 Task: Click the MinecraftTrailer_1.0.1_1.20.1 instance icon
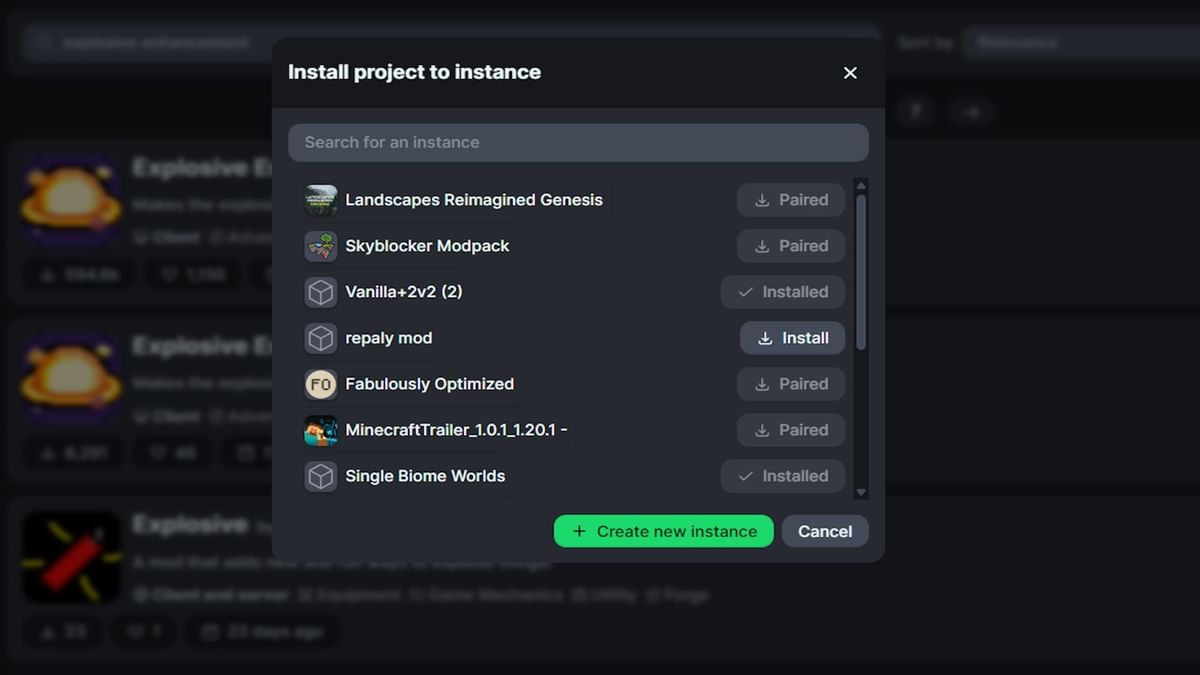point(320,429)
